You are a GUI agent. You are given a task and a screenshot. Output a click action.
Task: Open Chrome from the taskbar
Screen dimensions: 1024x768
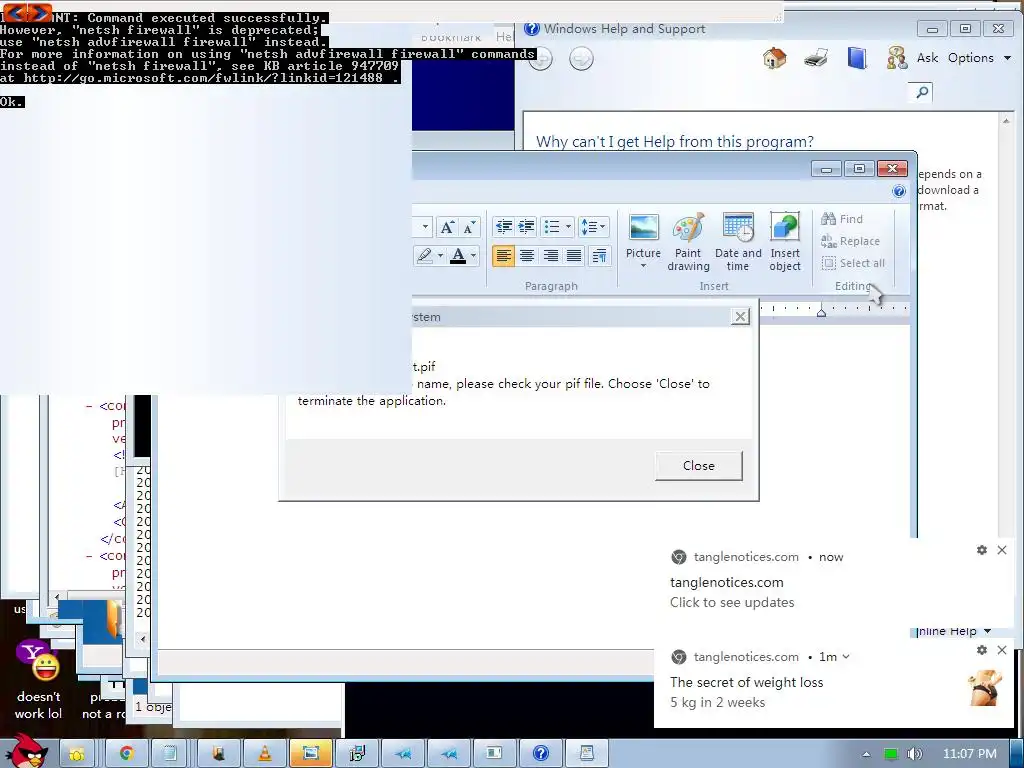126,753
